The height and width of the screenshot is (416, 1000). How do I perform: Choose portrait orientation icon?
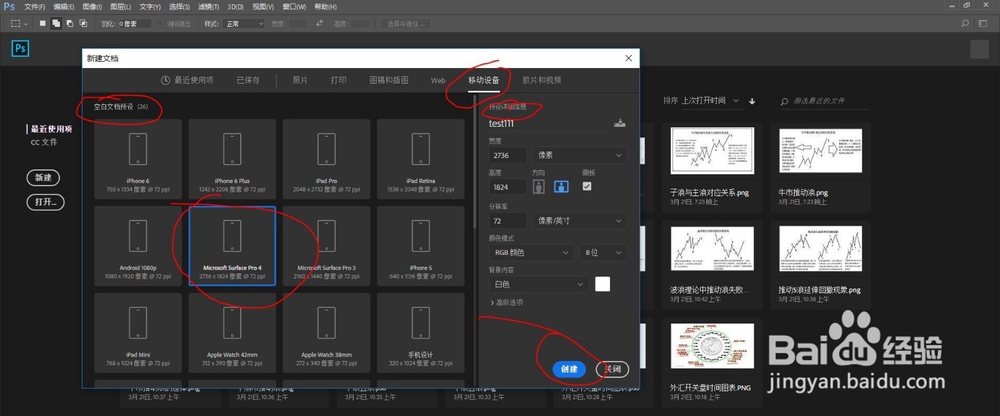click(539, 186)
